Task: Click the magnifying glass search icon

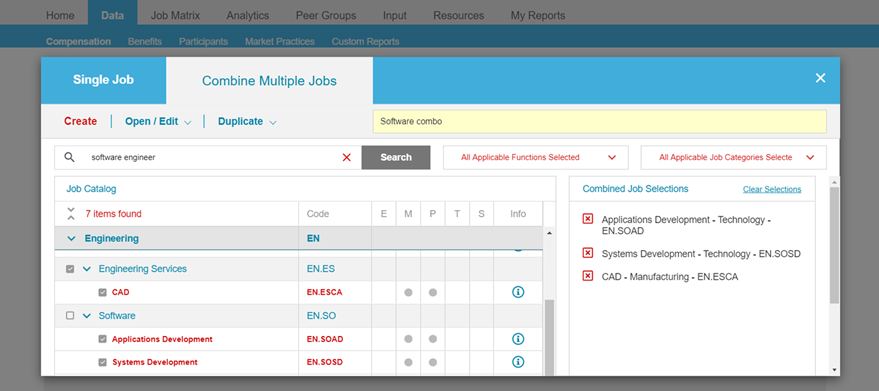Action: point(70,157)
